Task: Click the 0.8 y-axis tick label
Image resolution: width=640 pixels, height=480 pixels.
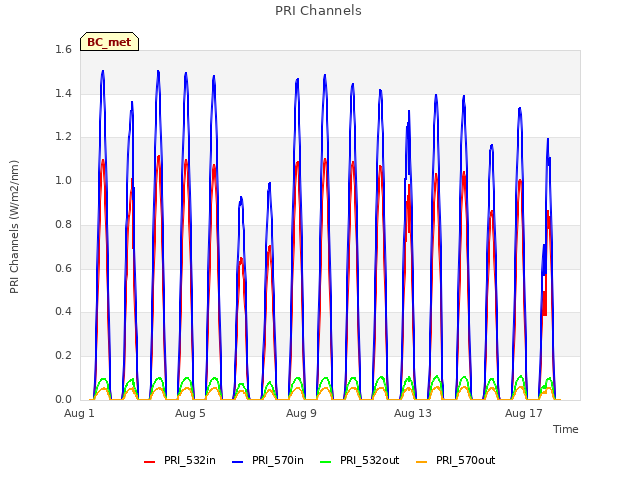Action: (63, 224)
